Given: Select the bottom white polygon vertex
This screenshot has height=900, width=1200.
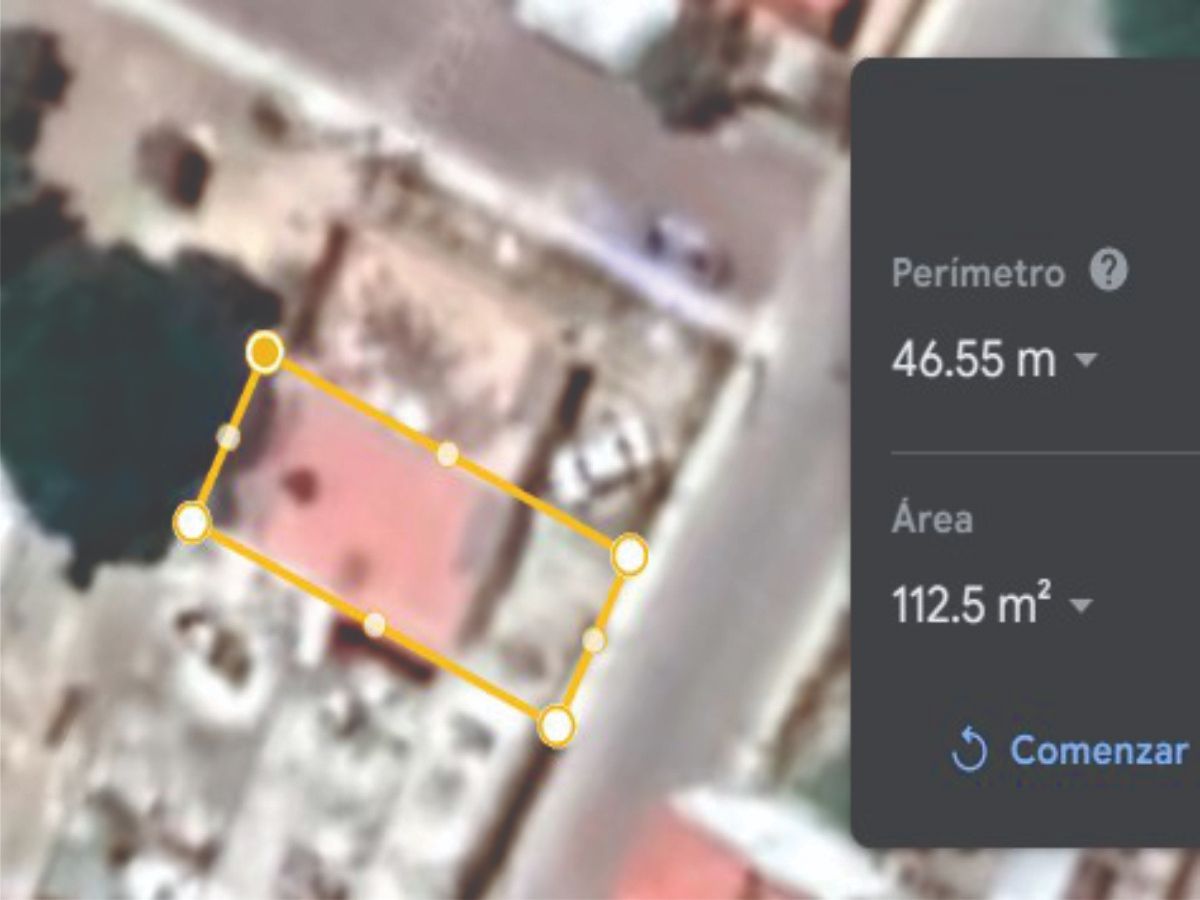Looking at the screenshot, I should (556, 726).
